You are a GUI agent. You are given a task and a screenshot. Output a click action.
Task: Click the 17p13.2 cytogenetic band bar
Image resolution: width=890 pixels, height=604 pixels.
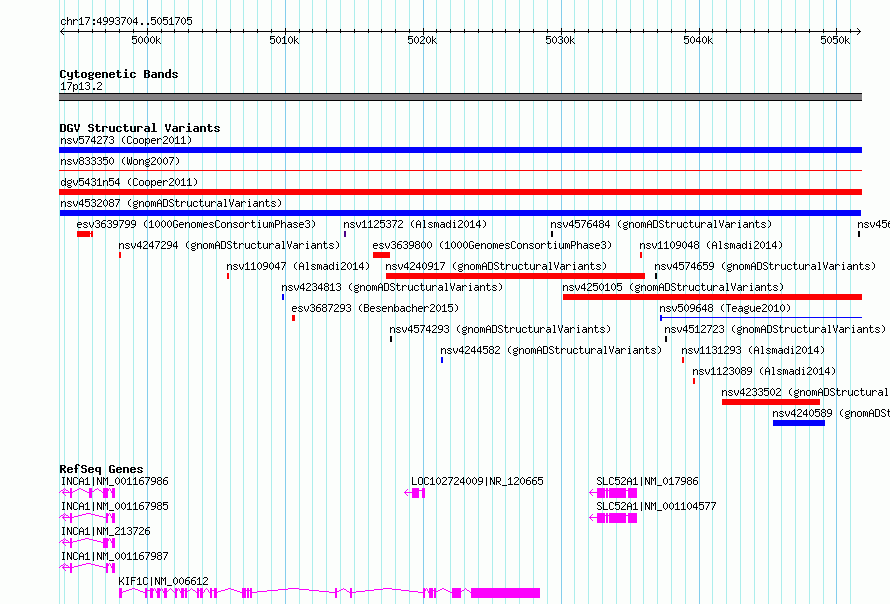(460, 97)
